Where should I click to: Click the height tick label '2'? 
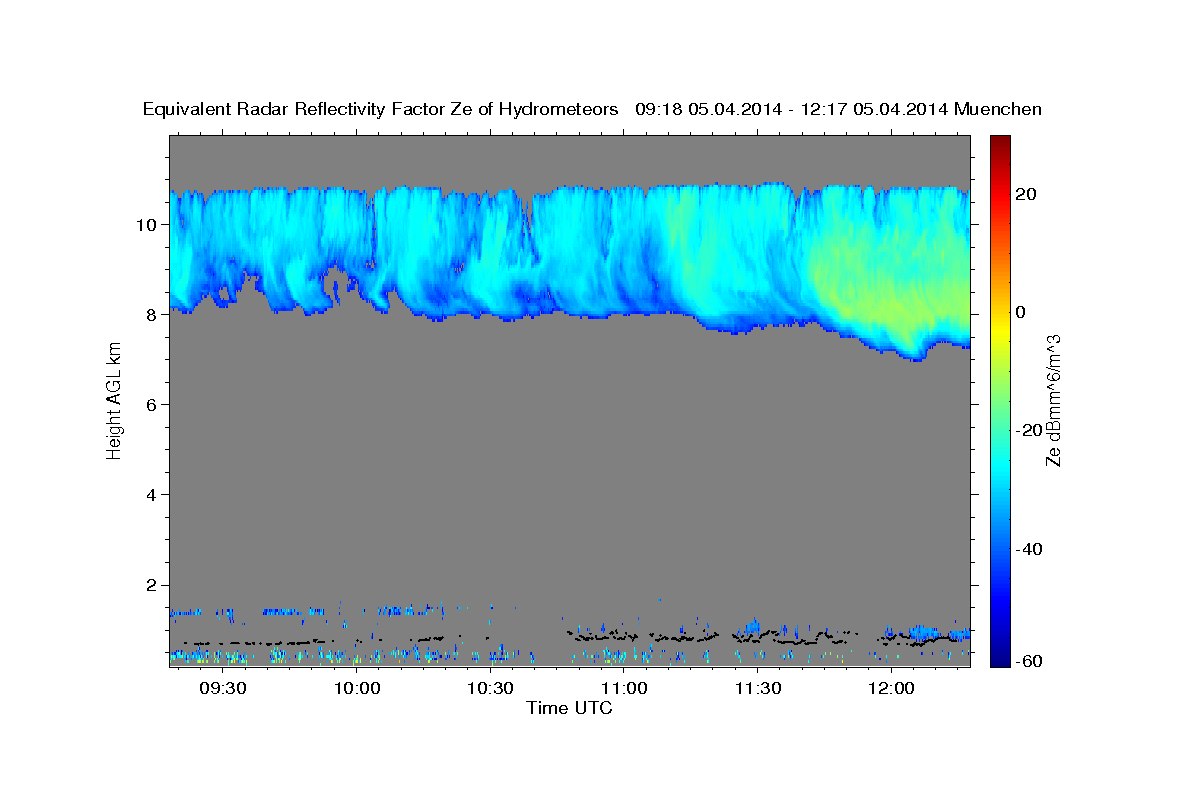[x=152, y=584]
